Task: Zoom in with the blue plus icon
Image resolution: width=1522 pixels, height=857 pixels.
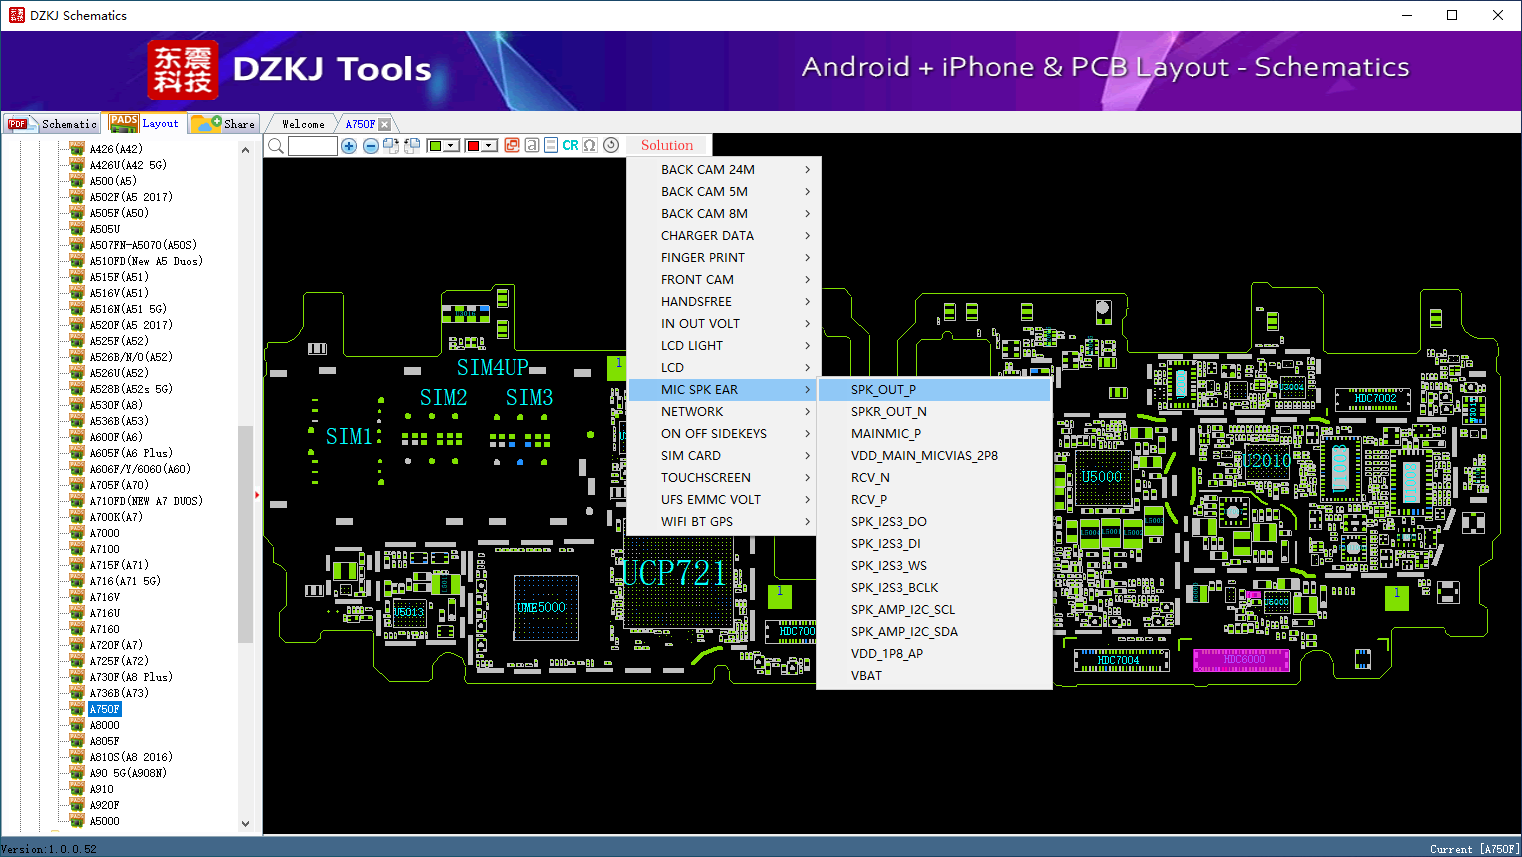Action: tap(349, 146)
